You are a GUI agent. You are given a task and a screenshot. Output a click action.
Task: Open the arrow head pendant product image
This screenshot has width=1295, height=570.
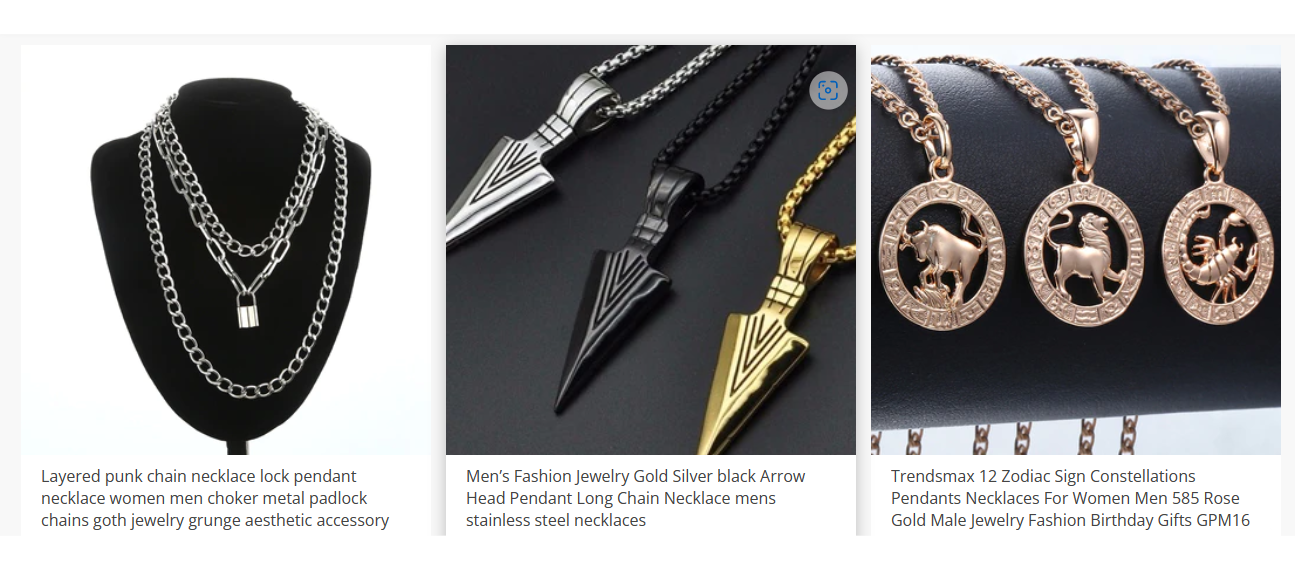(x=651, y=250)
